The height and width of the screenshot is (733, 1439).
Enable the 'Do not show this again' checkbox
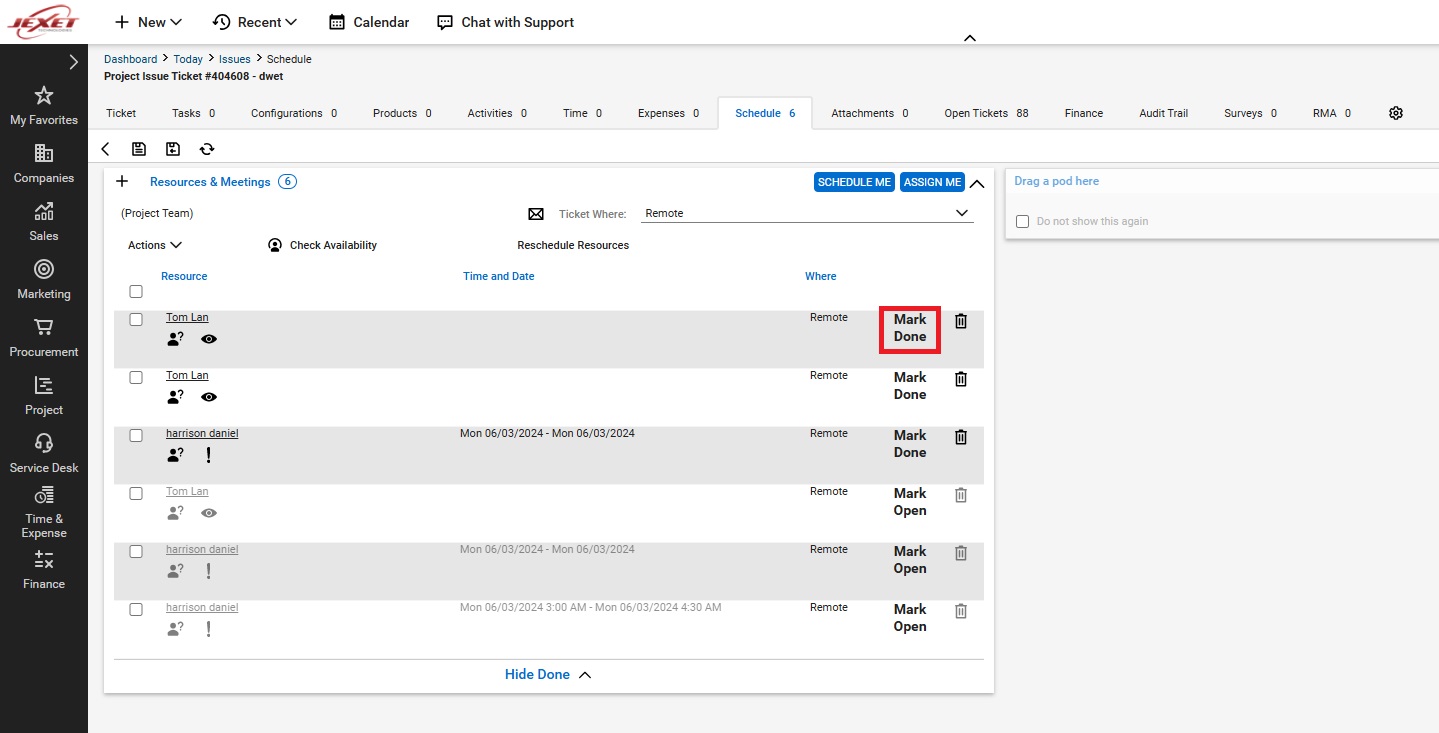pos(1022,221)
